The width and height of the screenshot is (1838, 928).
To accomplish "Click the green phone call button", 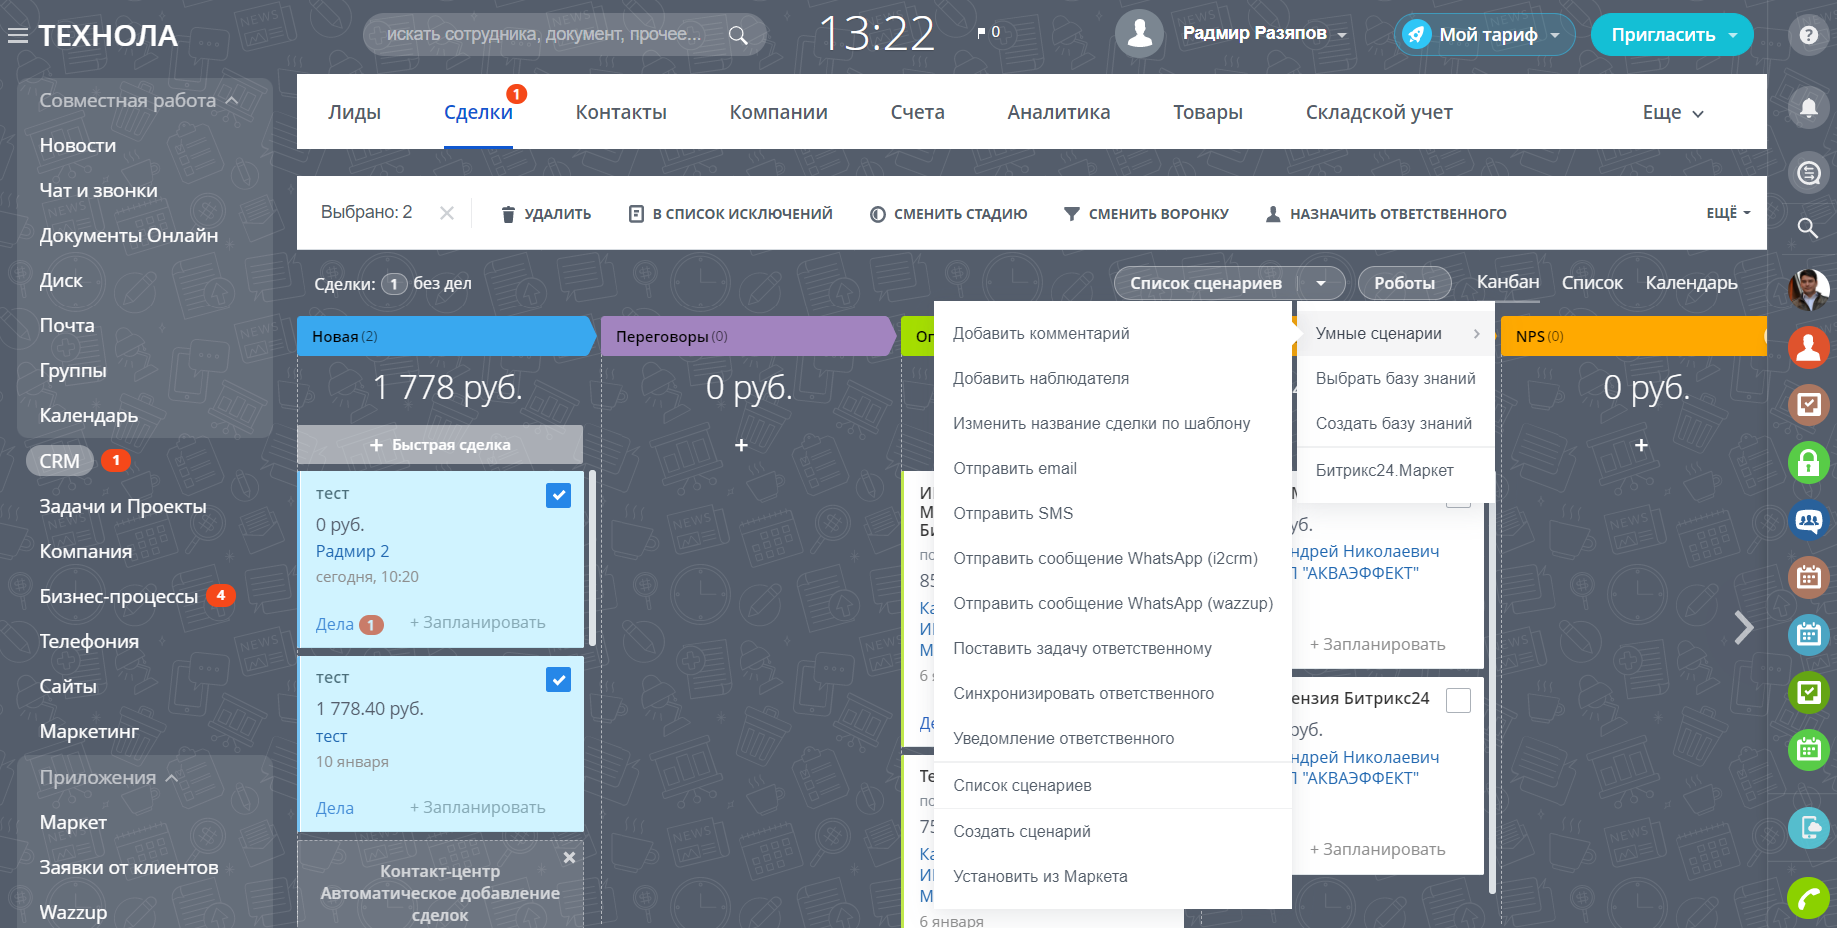I will coord(1808,899).
